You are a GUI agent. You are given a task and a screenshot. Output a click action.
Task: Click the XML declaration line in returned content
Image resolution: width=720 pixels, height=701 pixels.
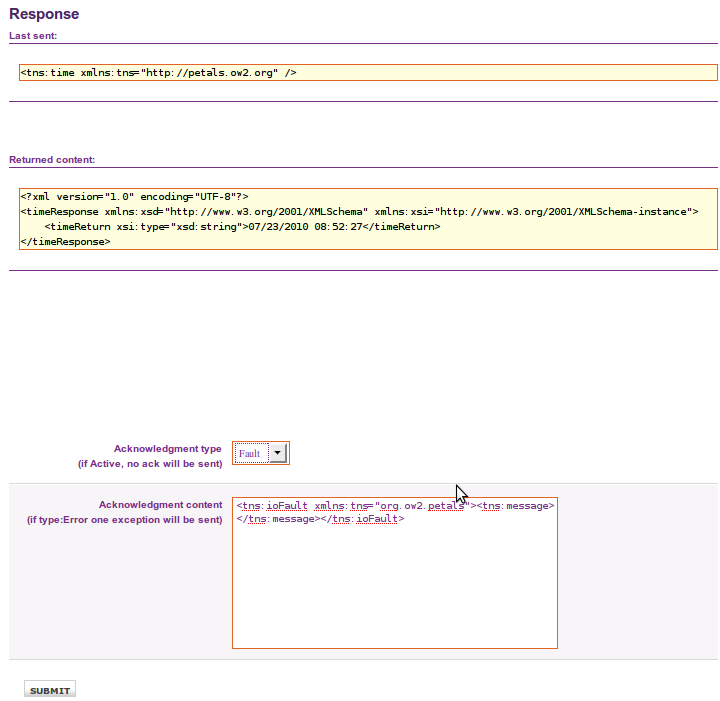tap(134, 197)
